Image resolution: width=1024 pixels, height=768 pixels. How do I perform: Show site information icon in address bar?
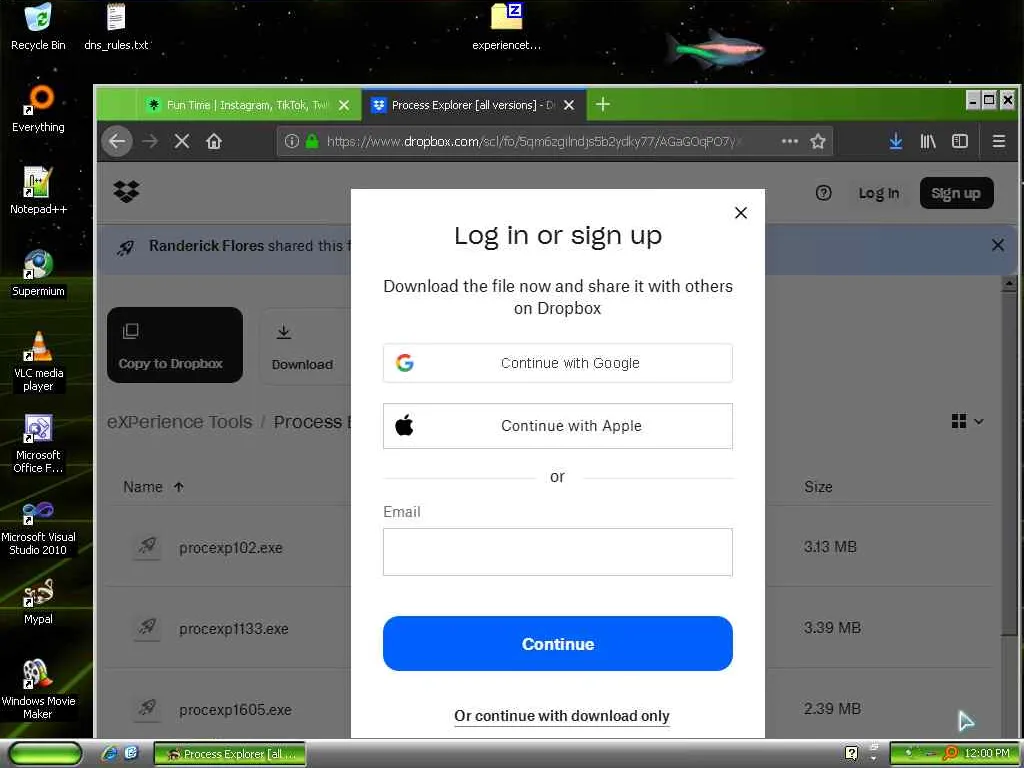[292, 141]
